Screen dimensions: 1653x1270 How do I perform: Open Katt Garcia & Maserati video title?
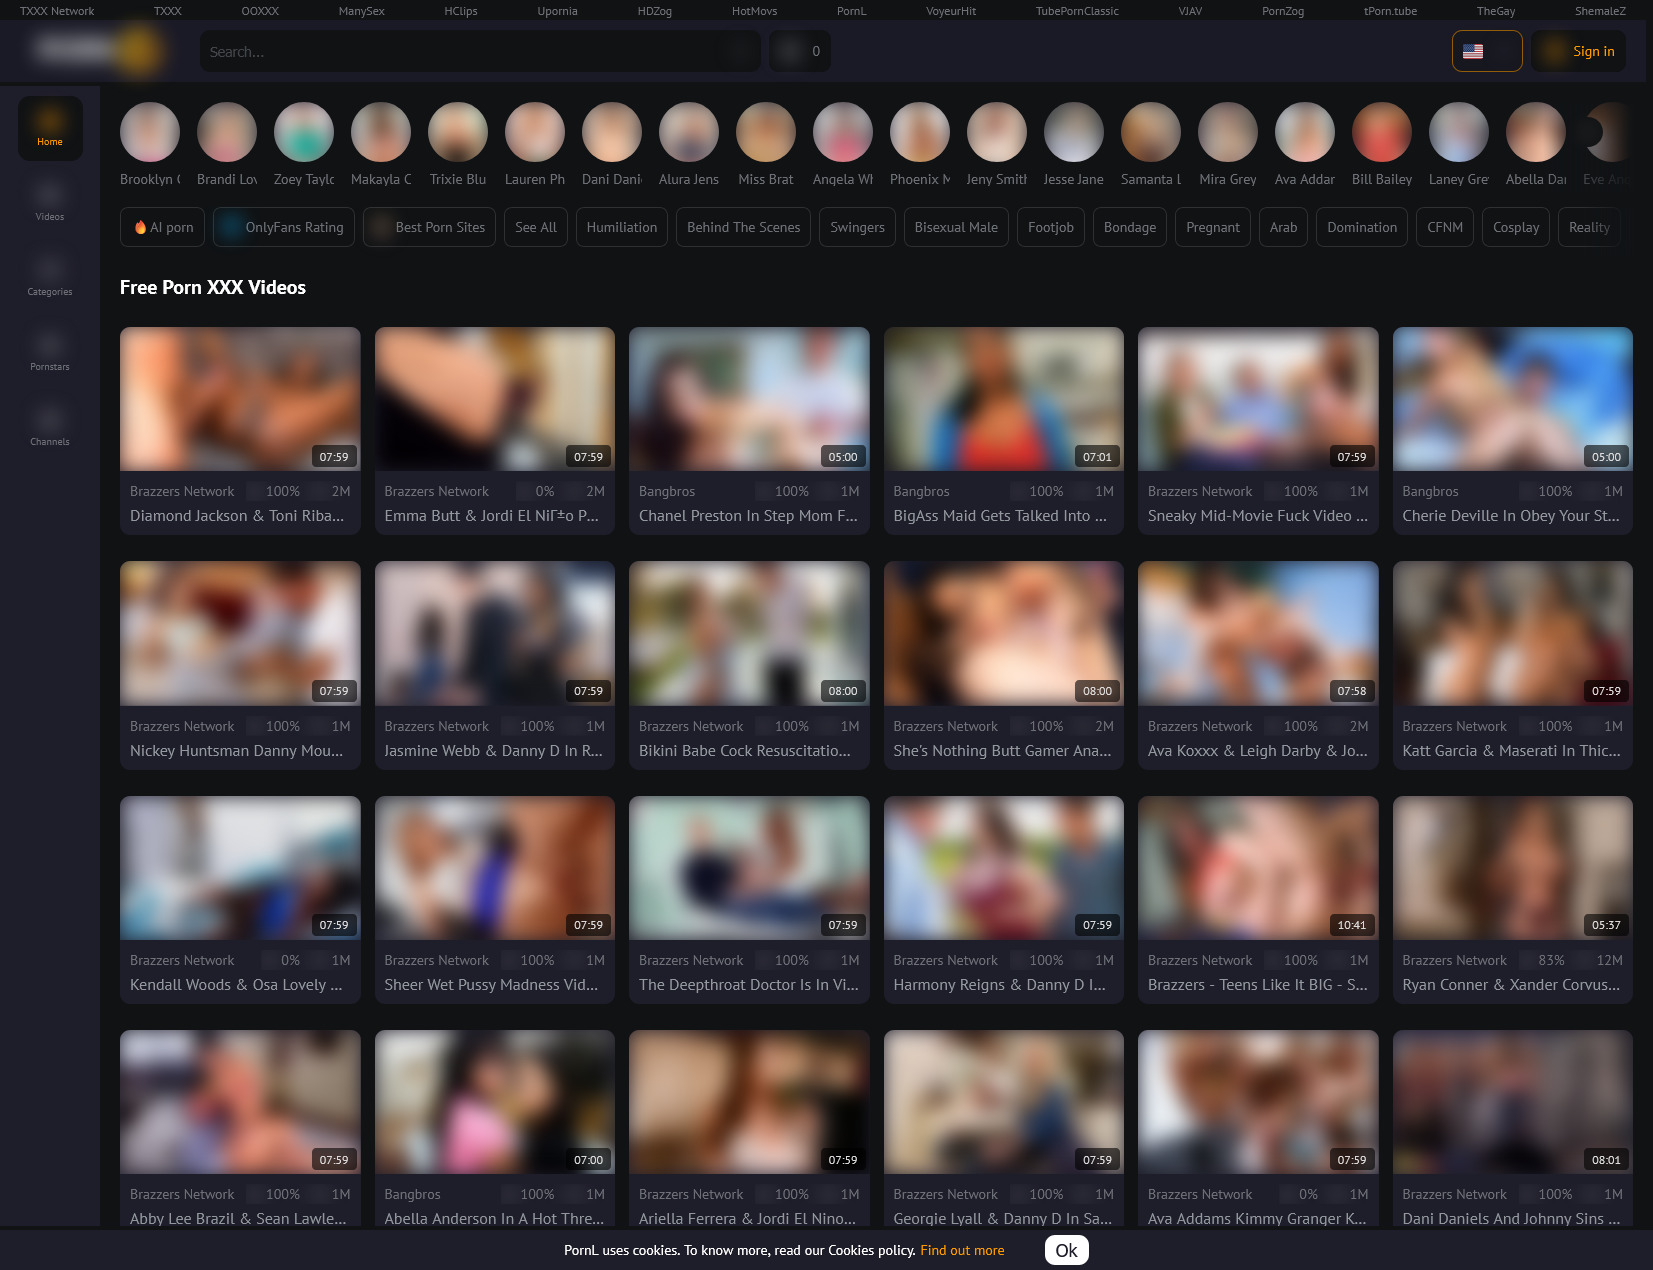click(1512, 751)
